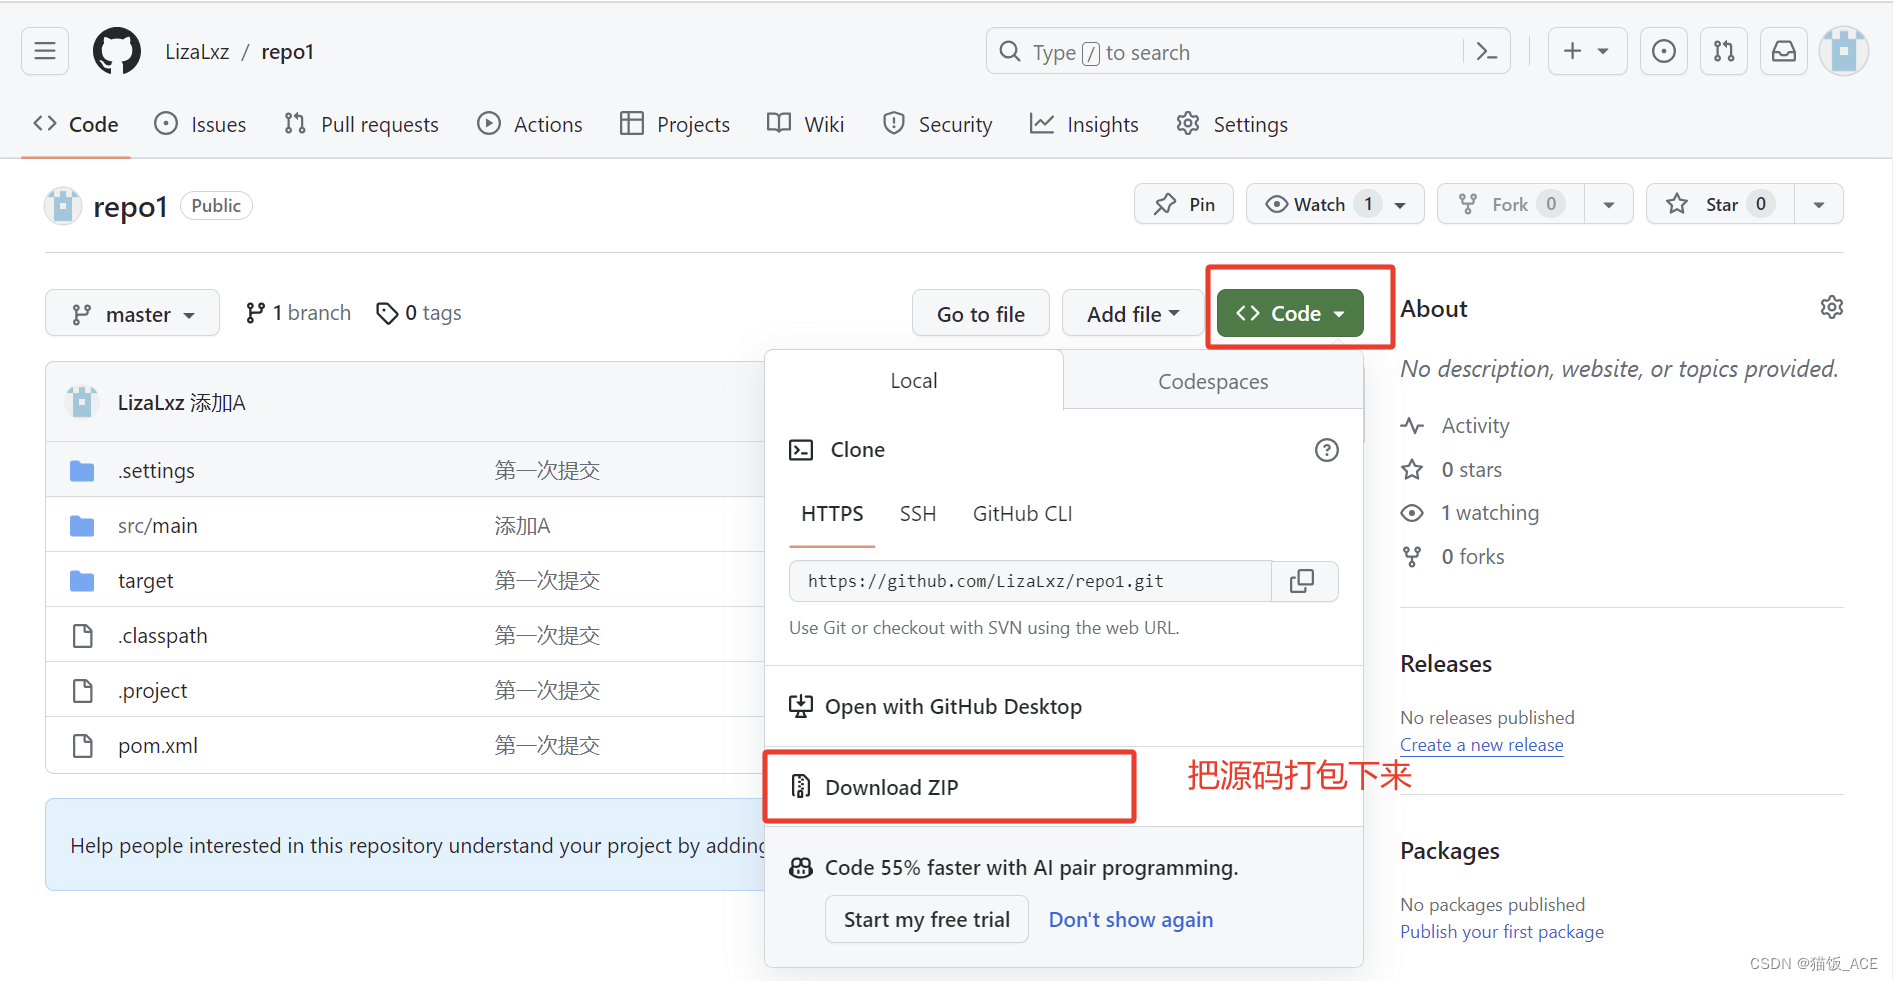
Task: Open repo1 link in breadcrumb
Action: [288, 52]
